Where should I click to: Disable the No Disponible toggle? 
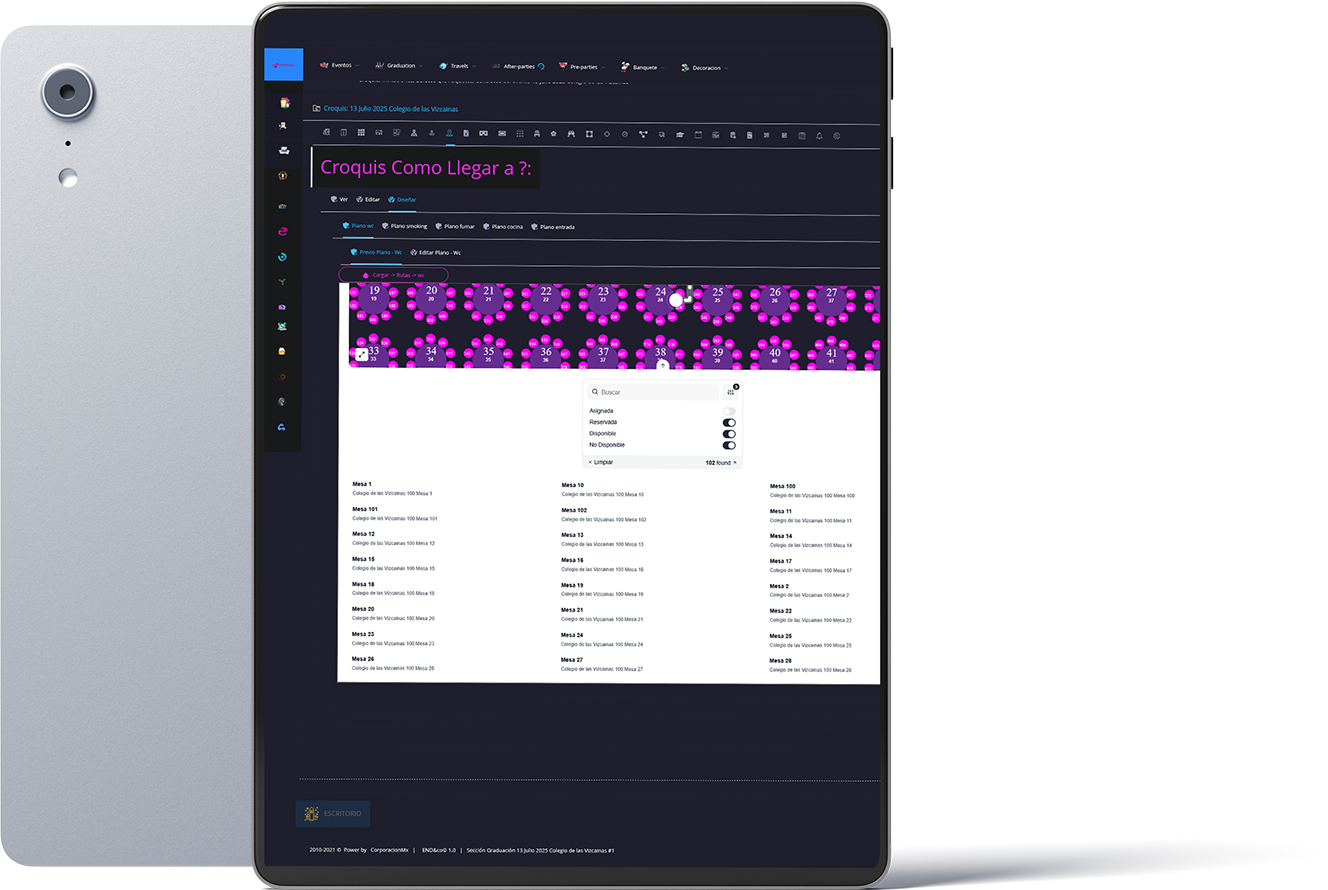coord(729,445)
